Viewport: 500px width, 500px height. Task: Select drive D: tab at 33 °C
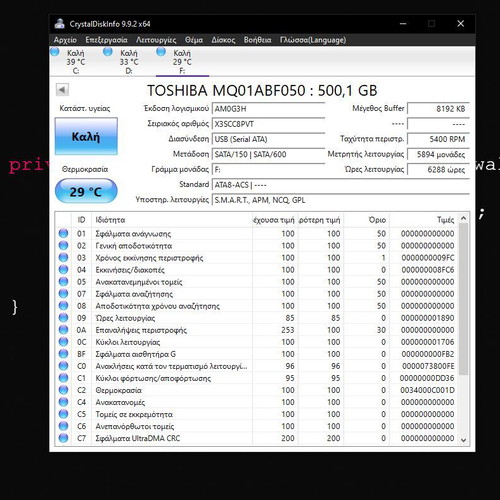click(129, 62)
